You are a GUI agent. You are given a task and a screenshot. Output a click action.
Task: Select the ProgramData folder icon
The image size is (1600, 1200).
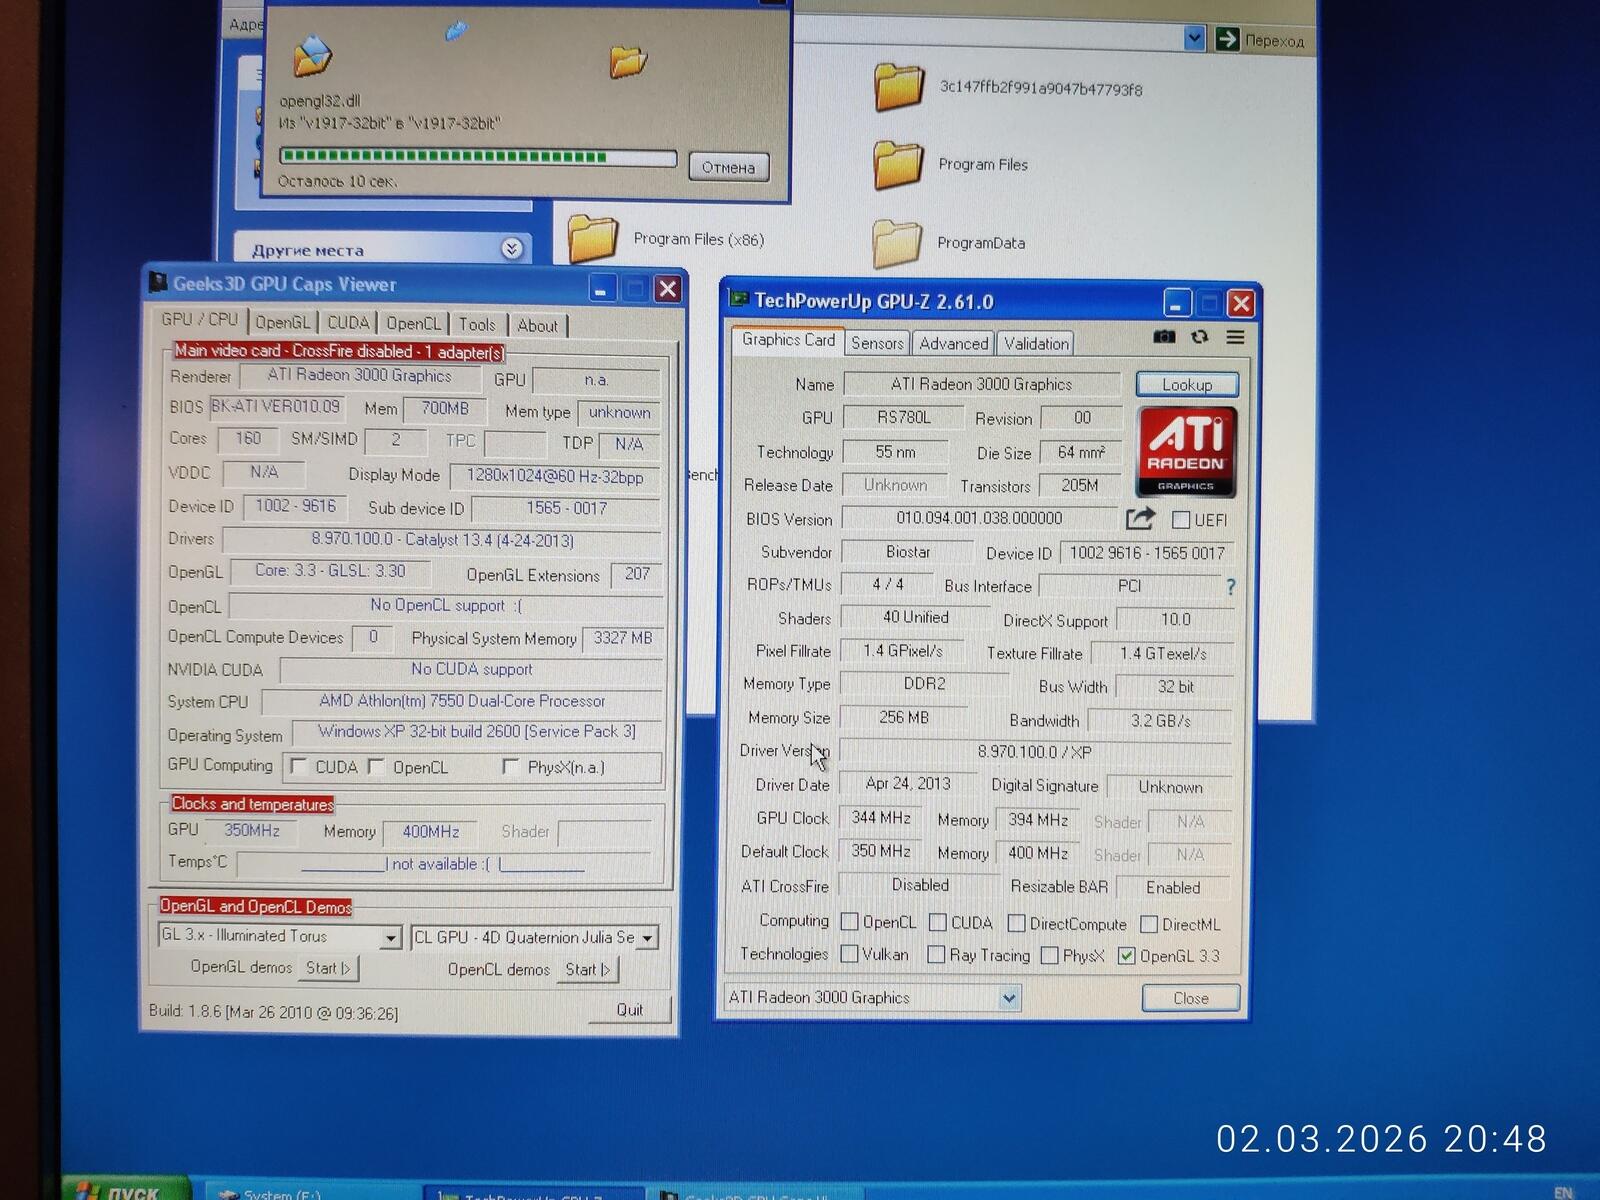896,243
